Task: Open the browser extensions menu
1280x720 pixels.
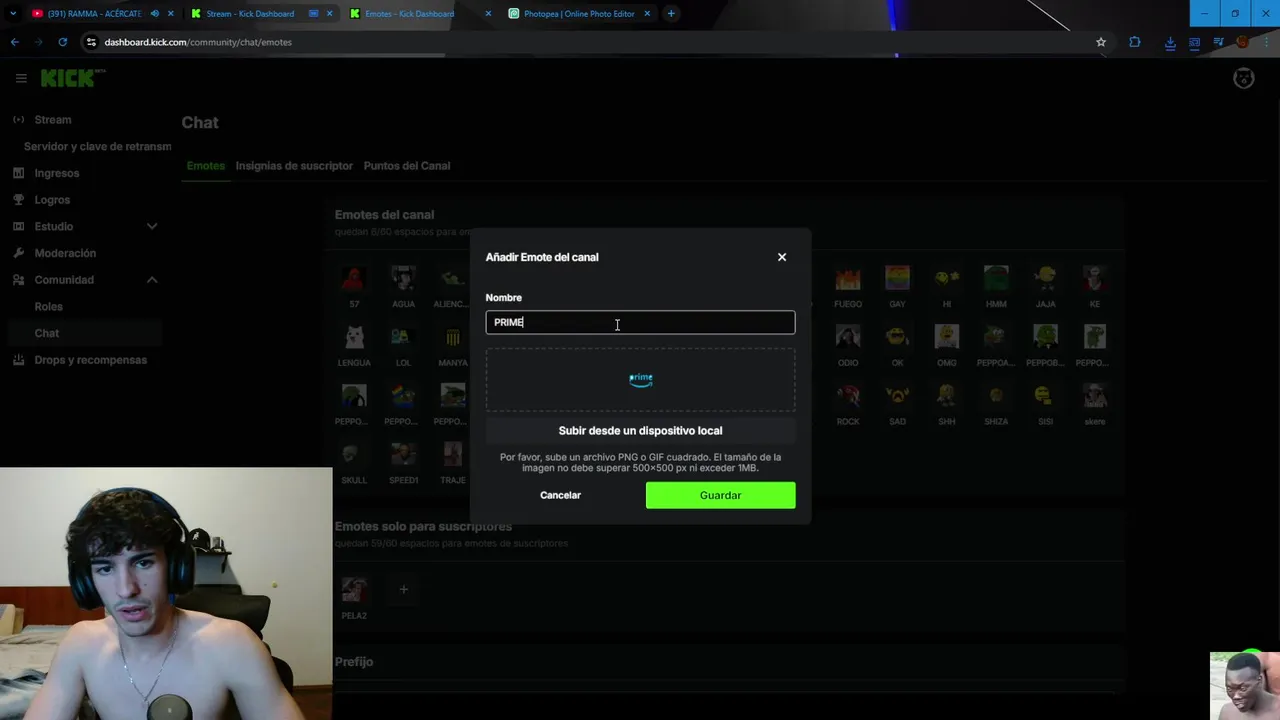Action: (1134, 42)
